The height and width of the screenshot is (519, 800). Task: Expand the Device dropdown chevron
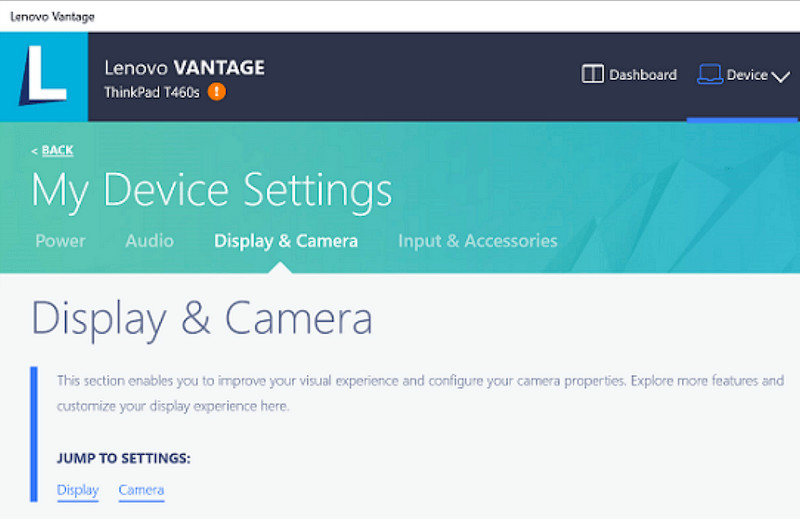[781, 77]
